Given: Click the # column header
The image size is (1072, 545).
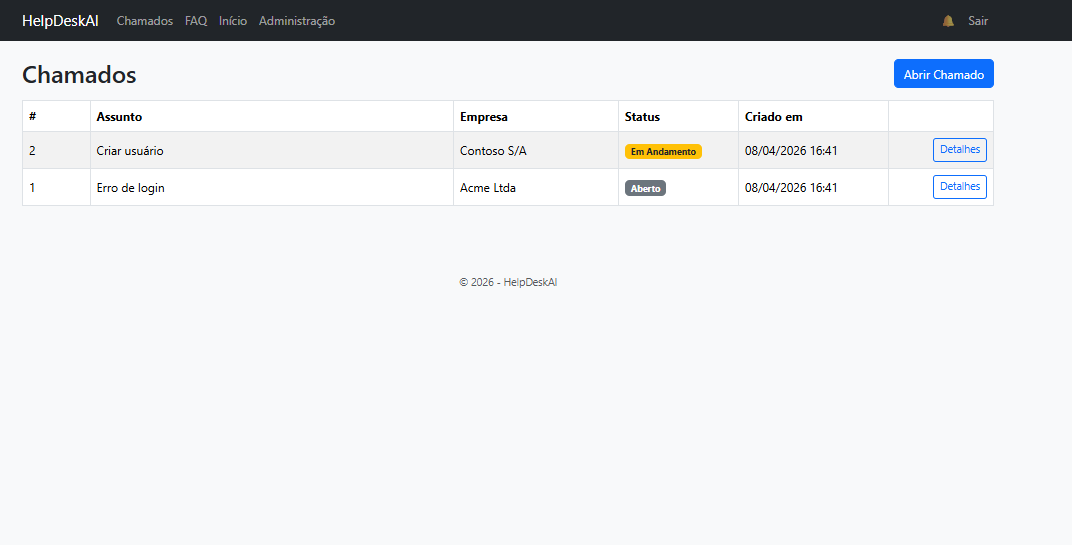Looking at the screenshot, I should point(56,116).
